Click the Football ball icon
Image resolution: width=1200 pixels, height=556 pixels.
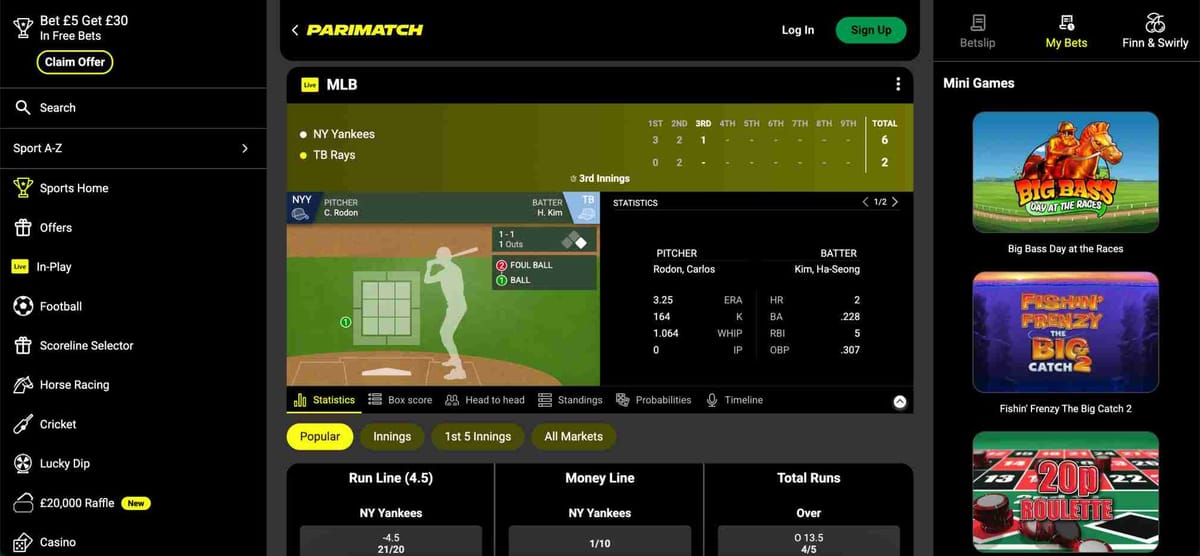point(23,306)
